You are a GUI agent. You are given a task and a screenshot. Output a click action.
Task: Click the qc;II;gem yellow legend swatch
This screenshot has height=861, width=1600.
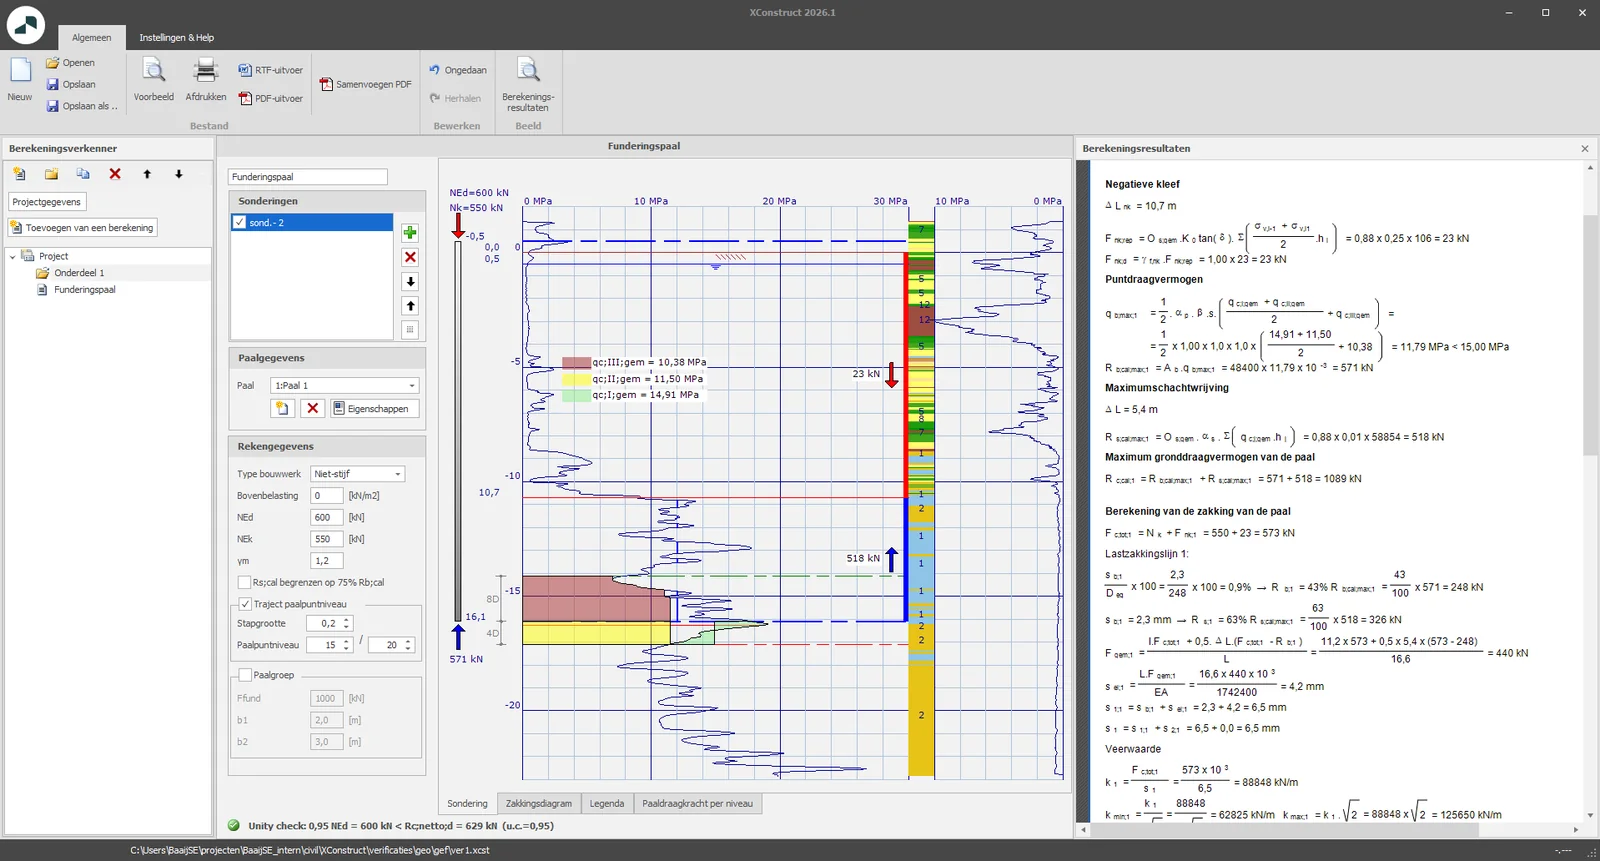tap(576, 379)
